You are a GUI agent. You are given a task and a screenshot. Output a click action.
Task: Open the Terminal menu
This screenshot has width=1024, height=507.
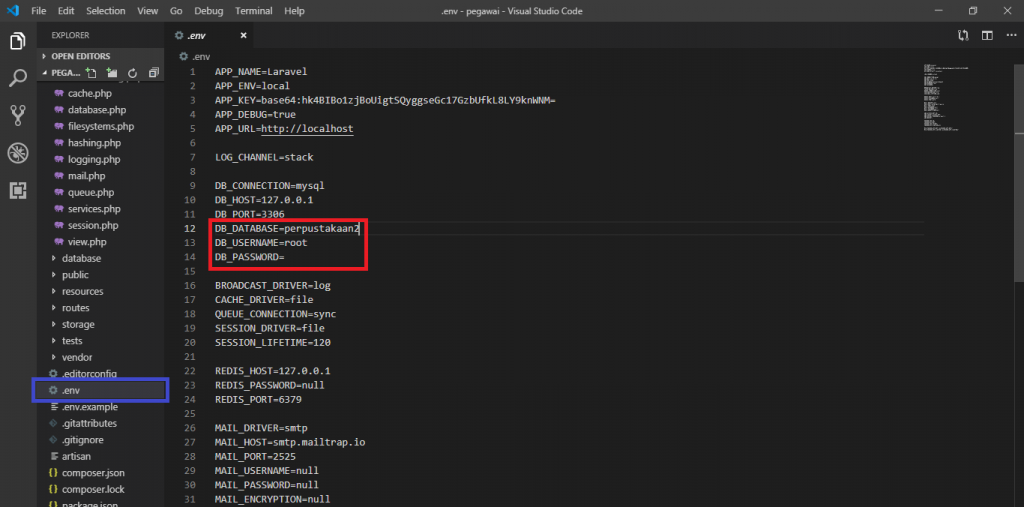pyautogui.click(x=252, y=10)
